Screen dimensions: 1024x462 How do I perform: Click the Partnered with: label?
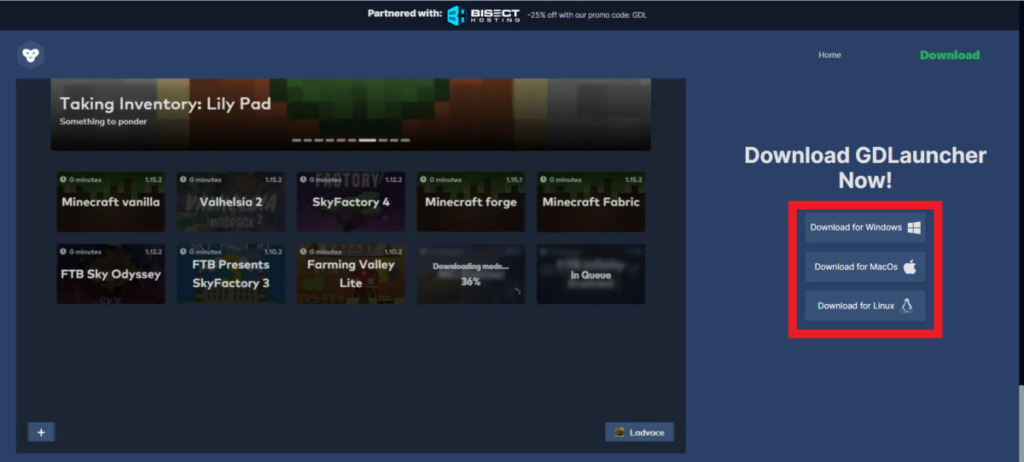coord(405,14)
